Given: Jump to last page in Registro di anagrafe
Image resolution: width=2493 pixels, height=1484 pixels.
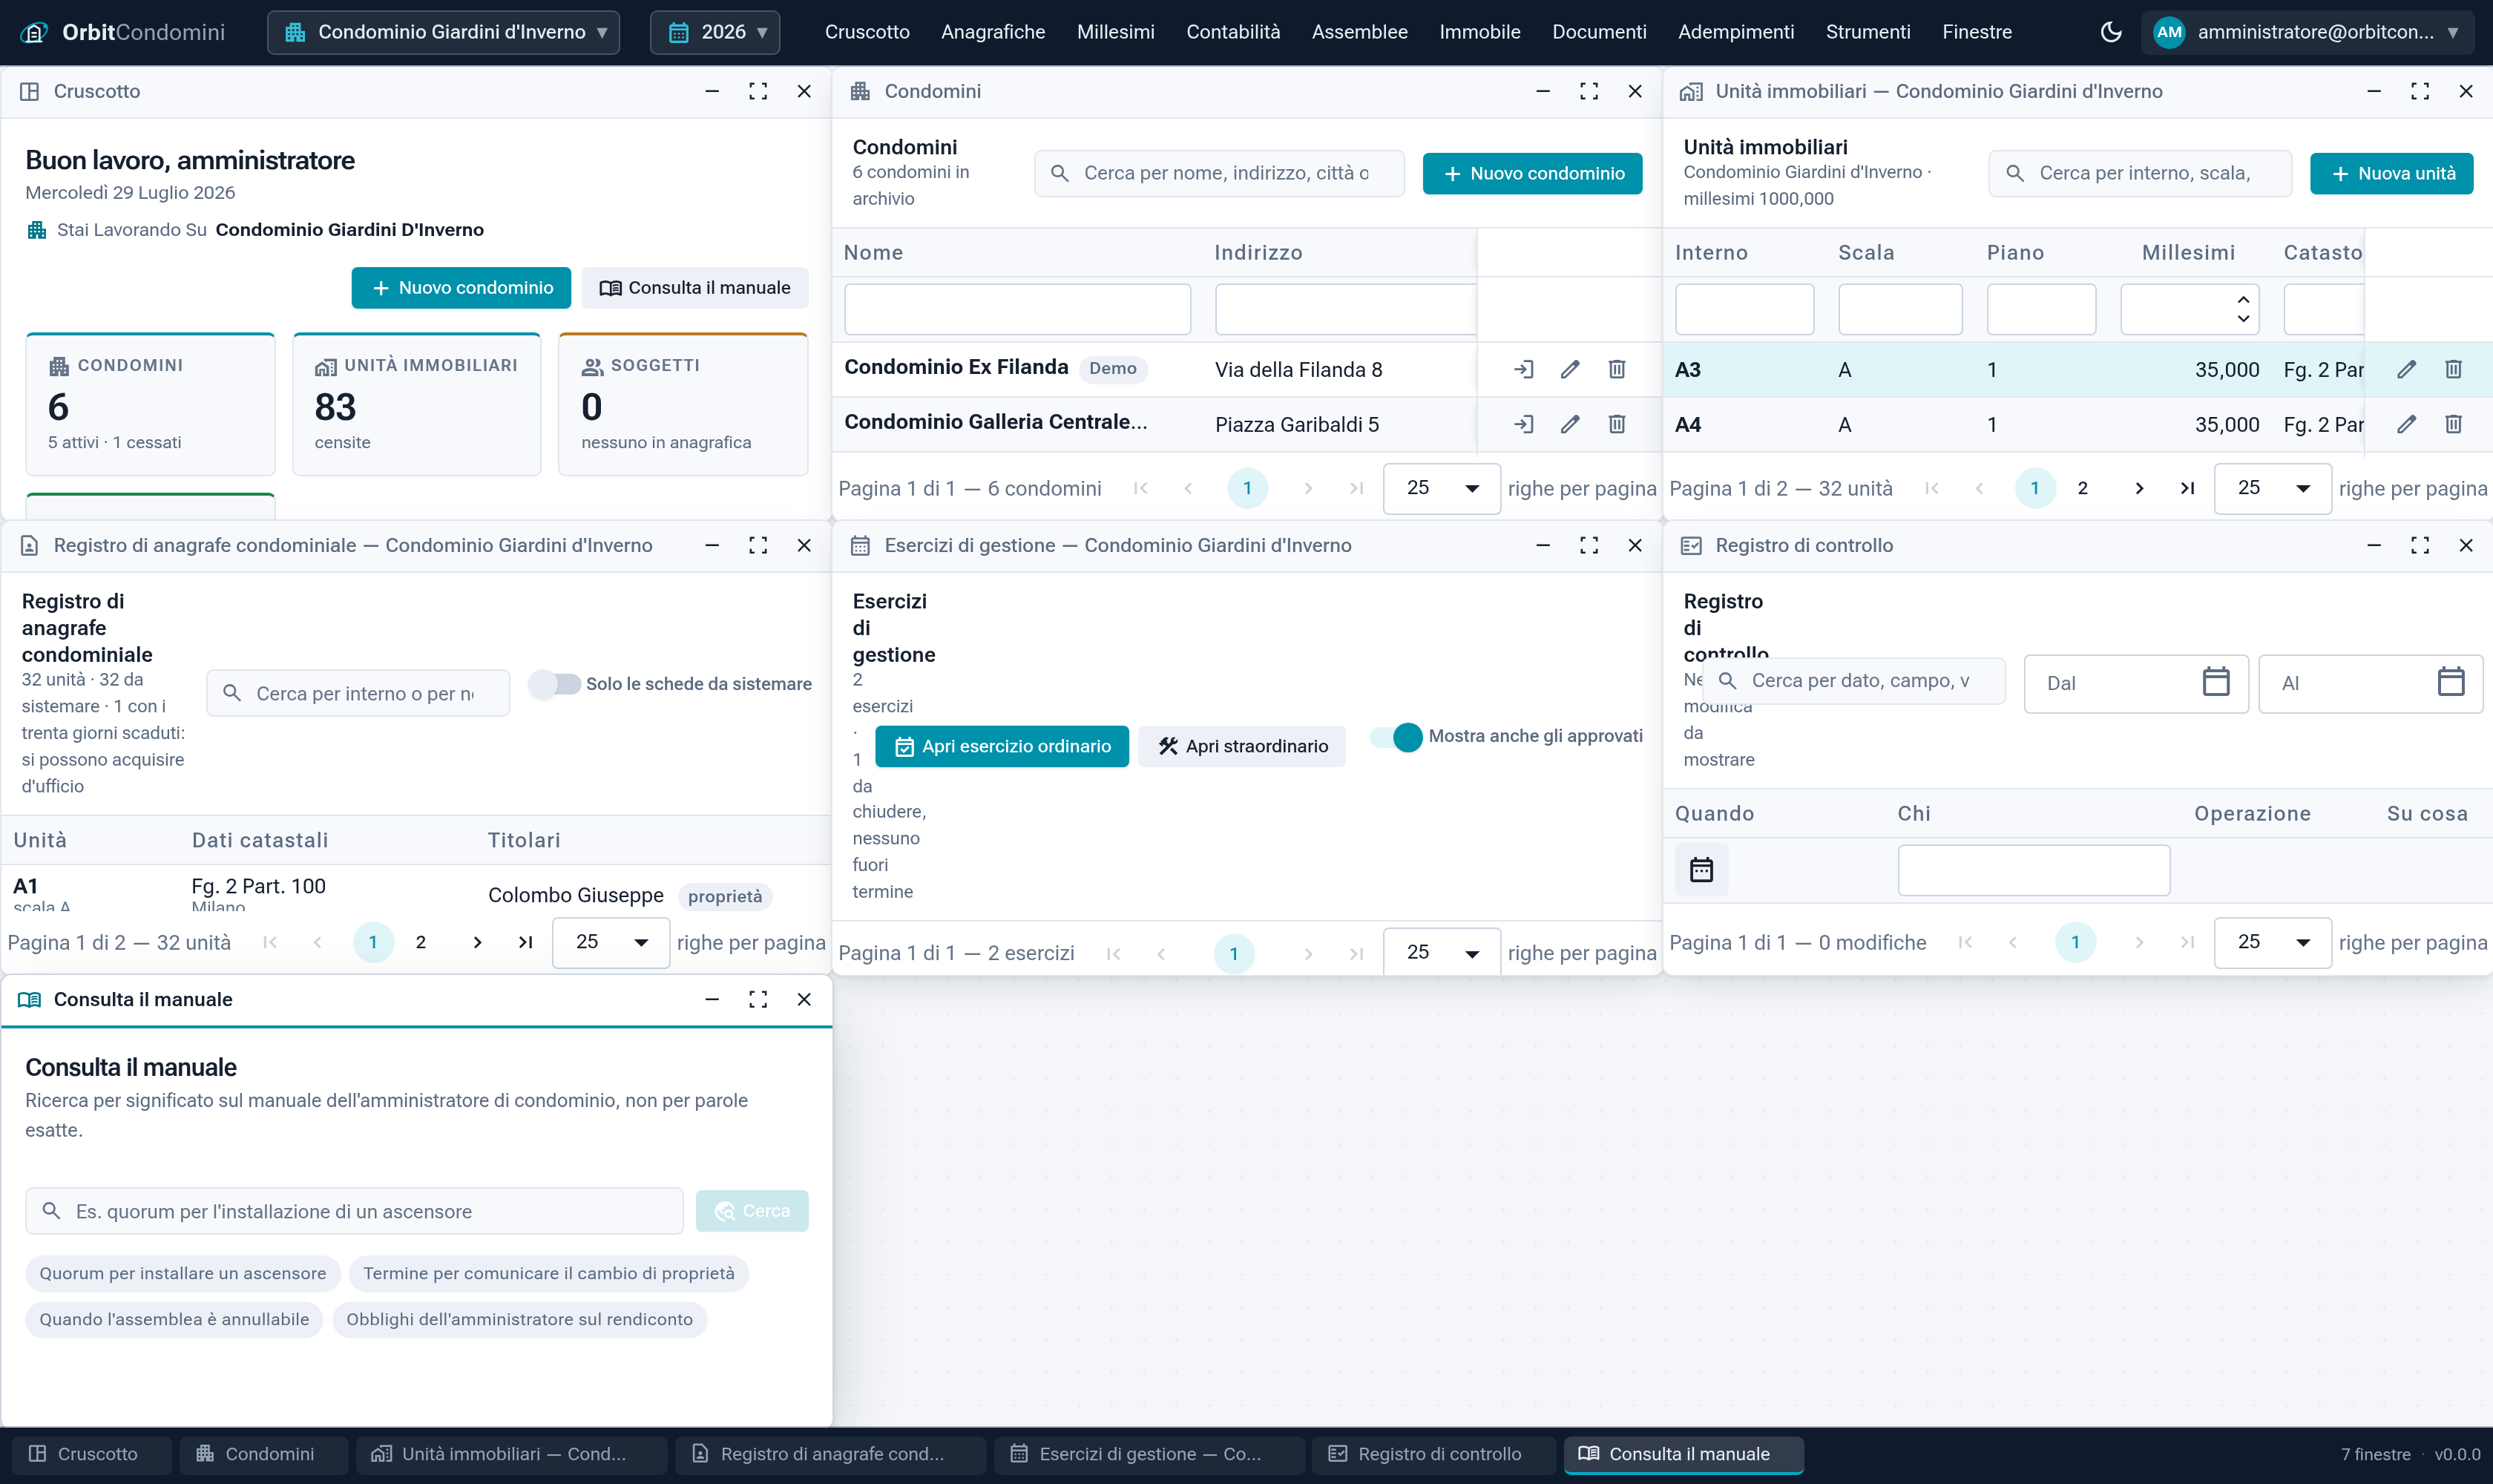Looking at the screenshot, I should click(x=525, y=942).
